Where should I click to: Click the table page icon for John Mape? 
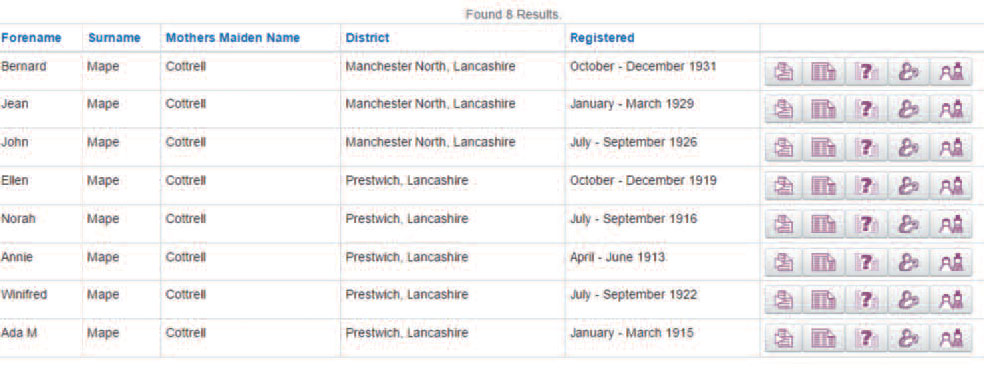tap(823, 148)
